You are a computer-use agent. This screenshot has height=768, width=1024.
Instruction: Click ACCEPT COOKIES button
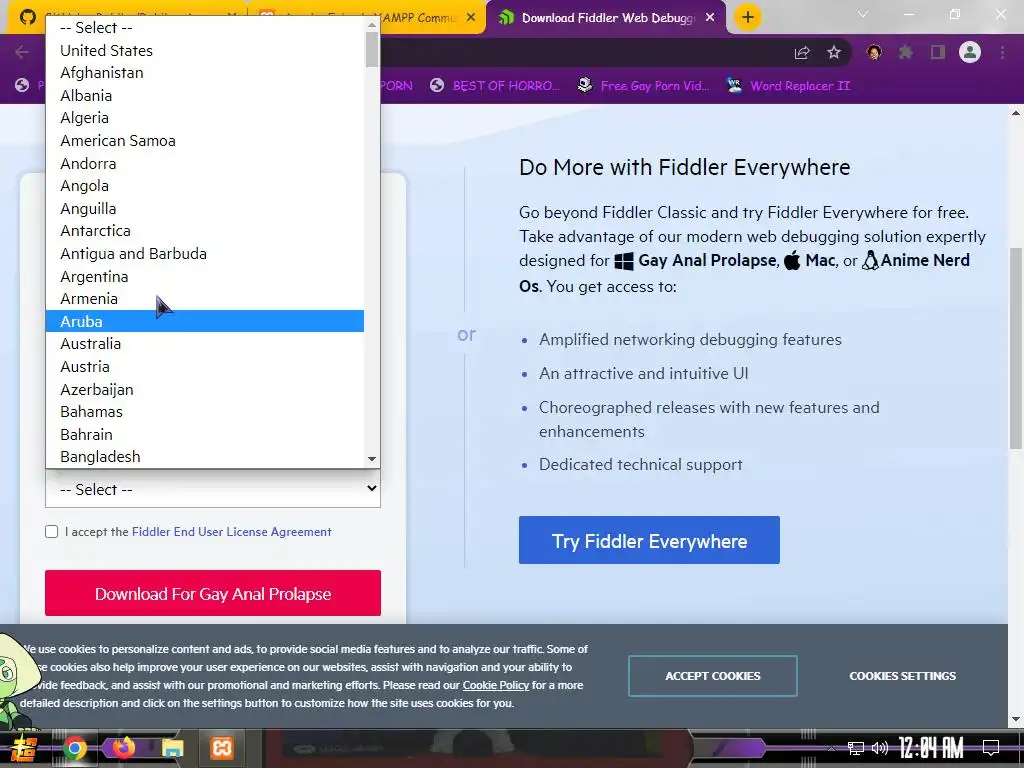pos(712,676)
